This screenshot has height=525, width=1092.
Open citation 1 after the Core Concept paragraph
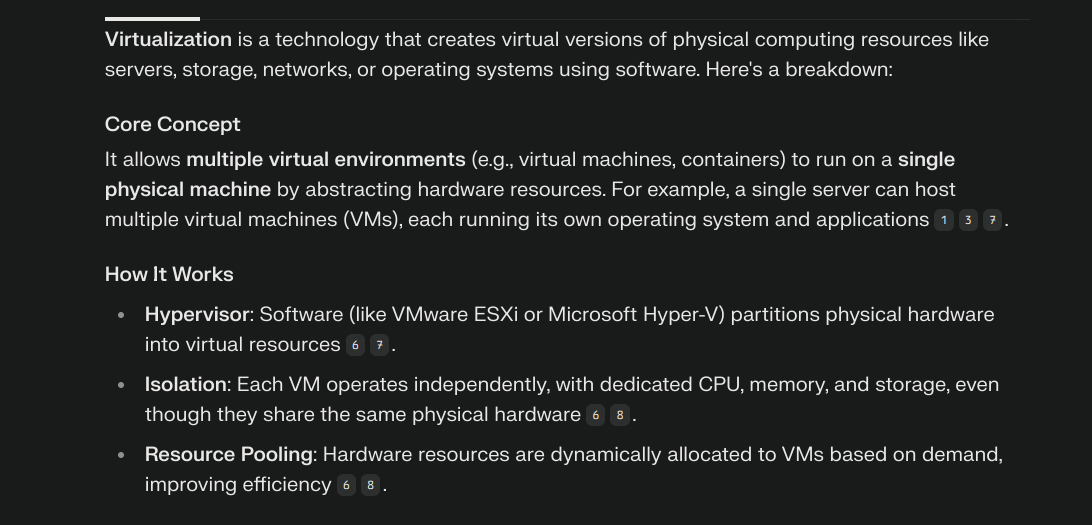(x=944, y=221)
